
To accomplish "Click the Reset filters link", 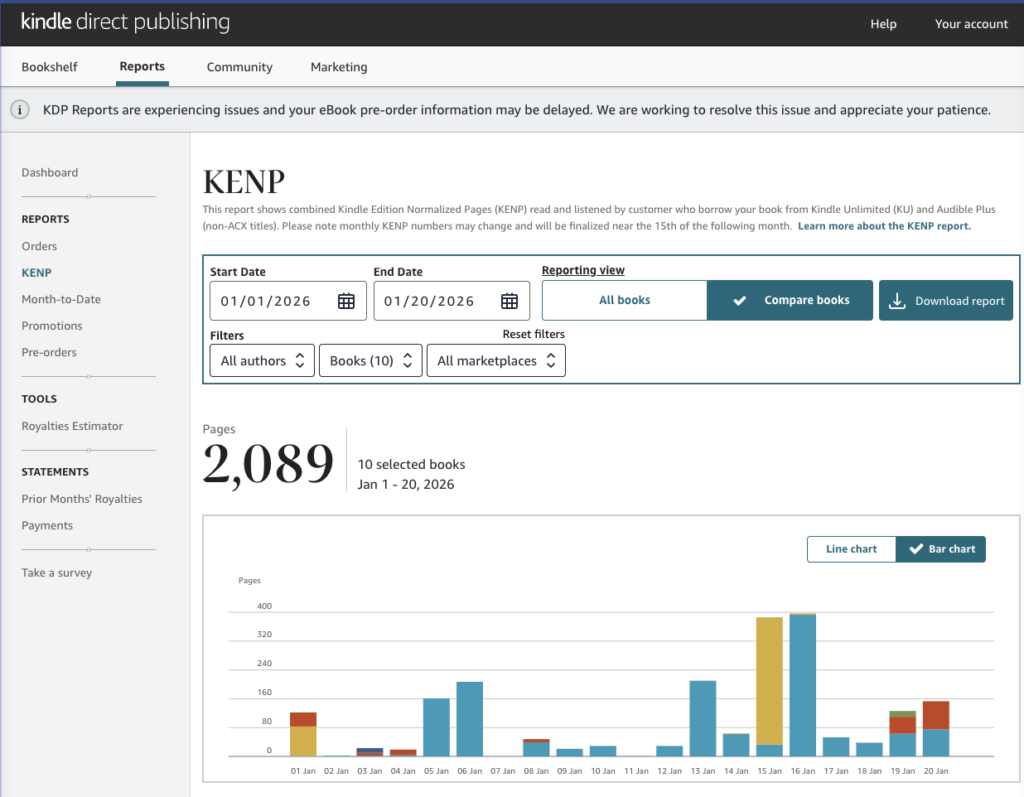I will coord(533,334).
